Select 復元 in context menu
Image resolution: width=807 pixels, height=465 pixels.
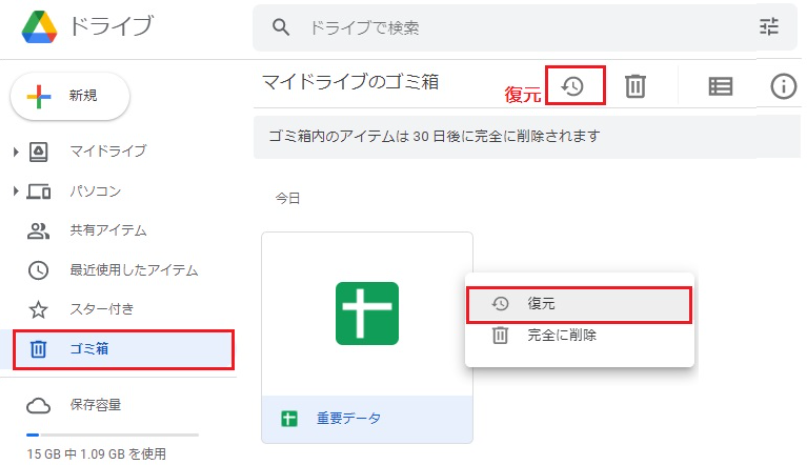[579, 304]
